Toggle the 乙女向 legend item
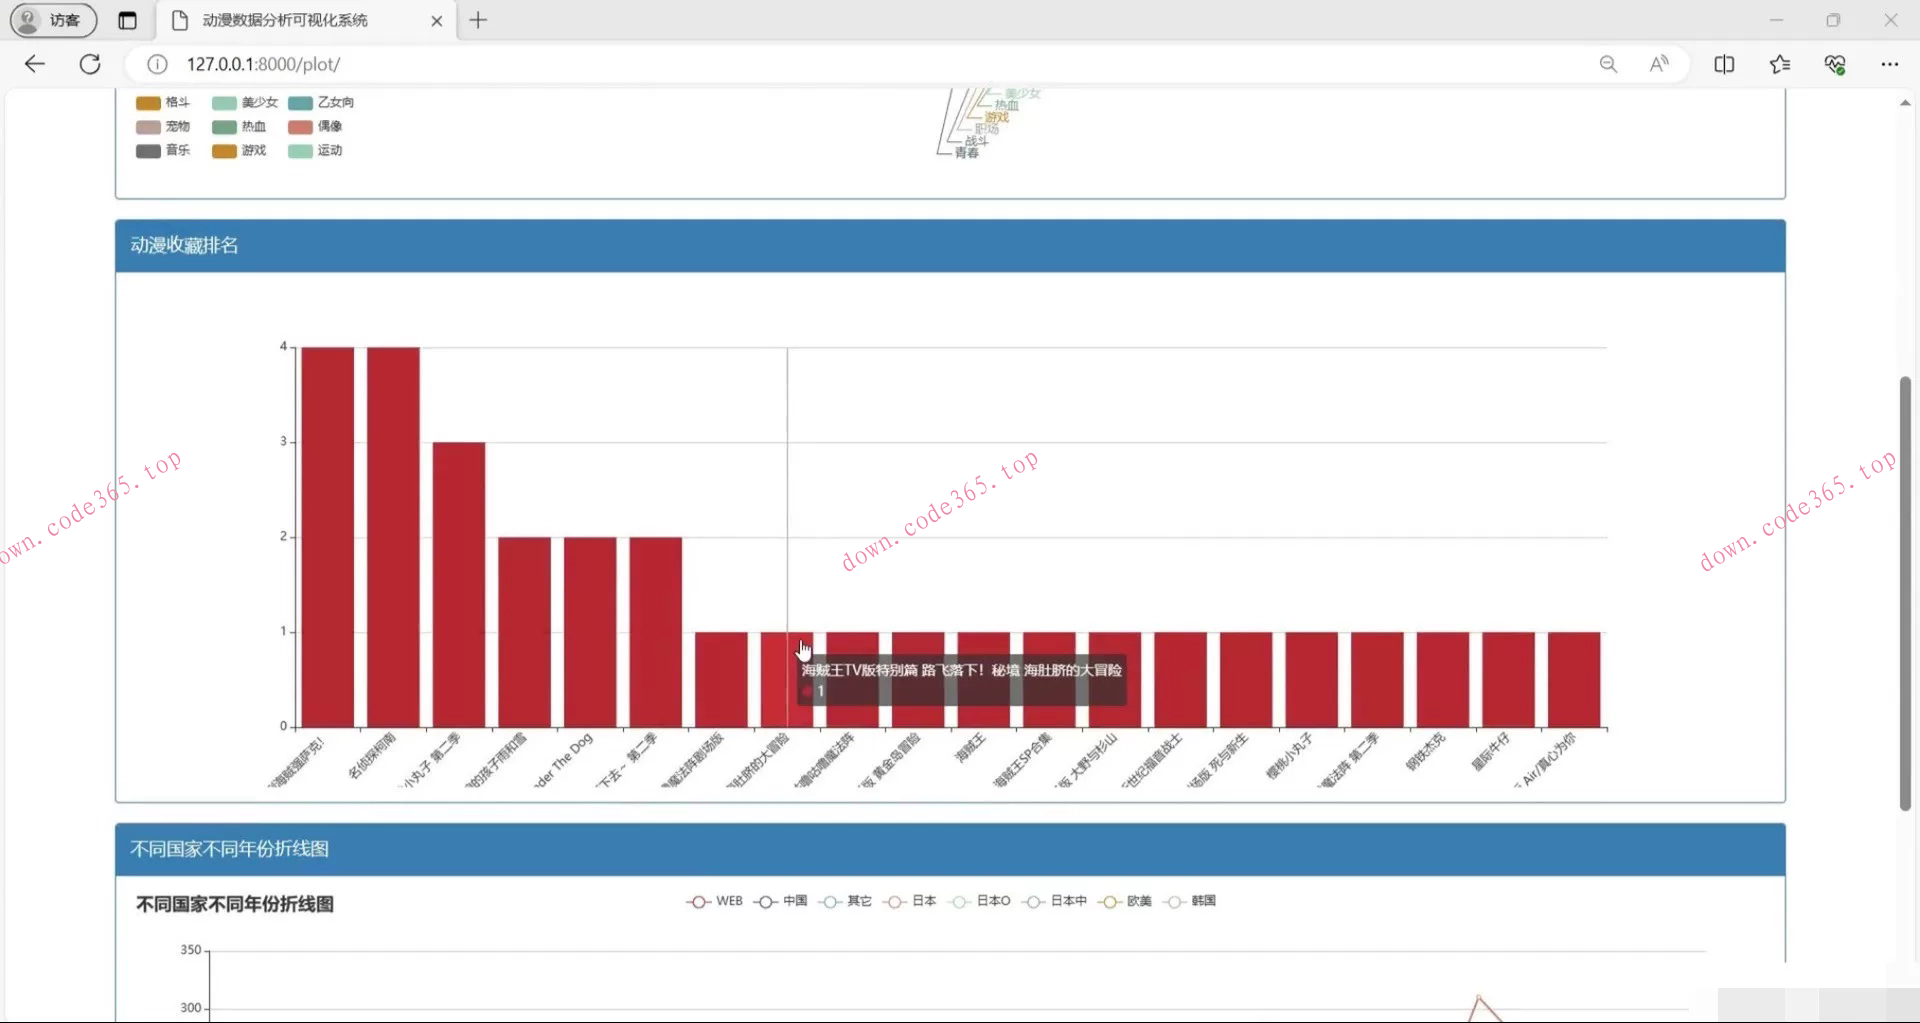The image size is (1920, 1023). tap(321, 102)
